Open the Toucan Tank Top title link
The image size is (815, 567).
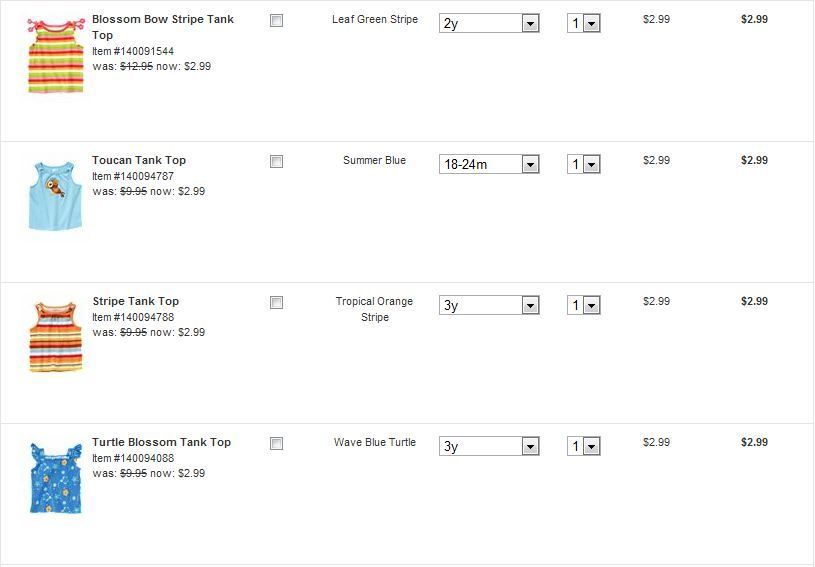point(139,160)
